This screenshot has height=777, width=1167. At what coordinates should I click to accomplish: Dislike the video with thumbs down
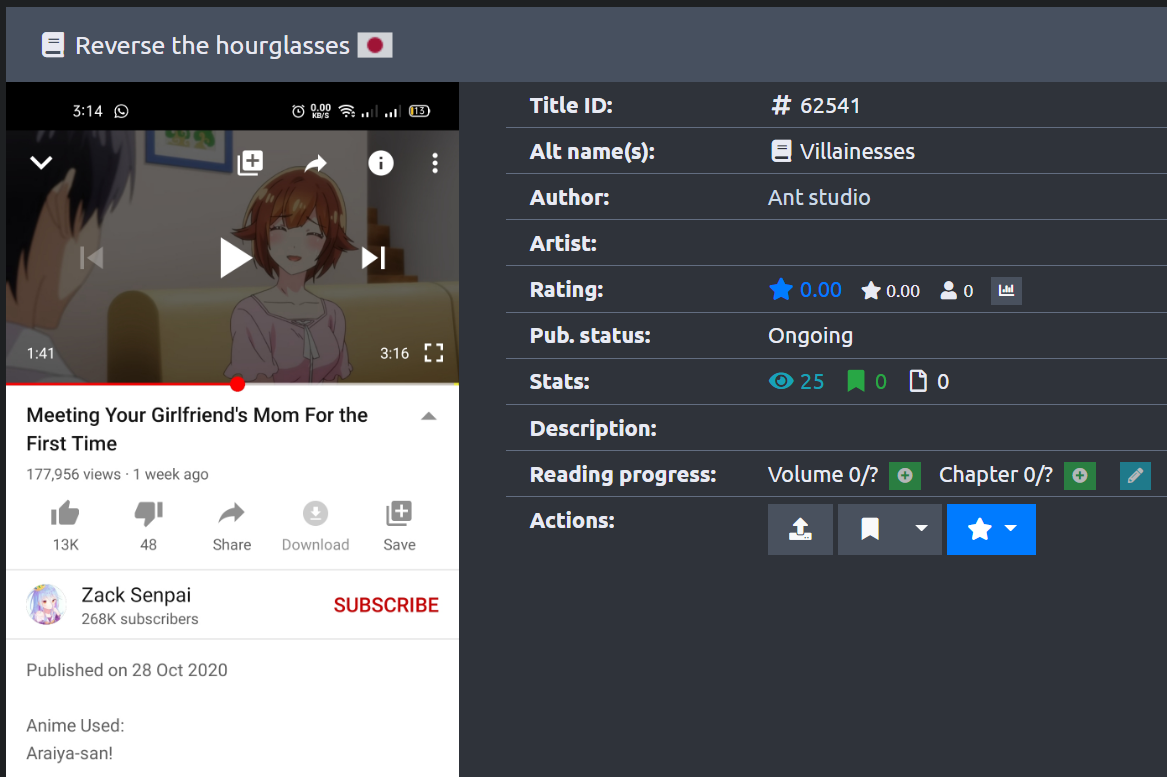[x=148, y=514]
